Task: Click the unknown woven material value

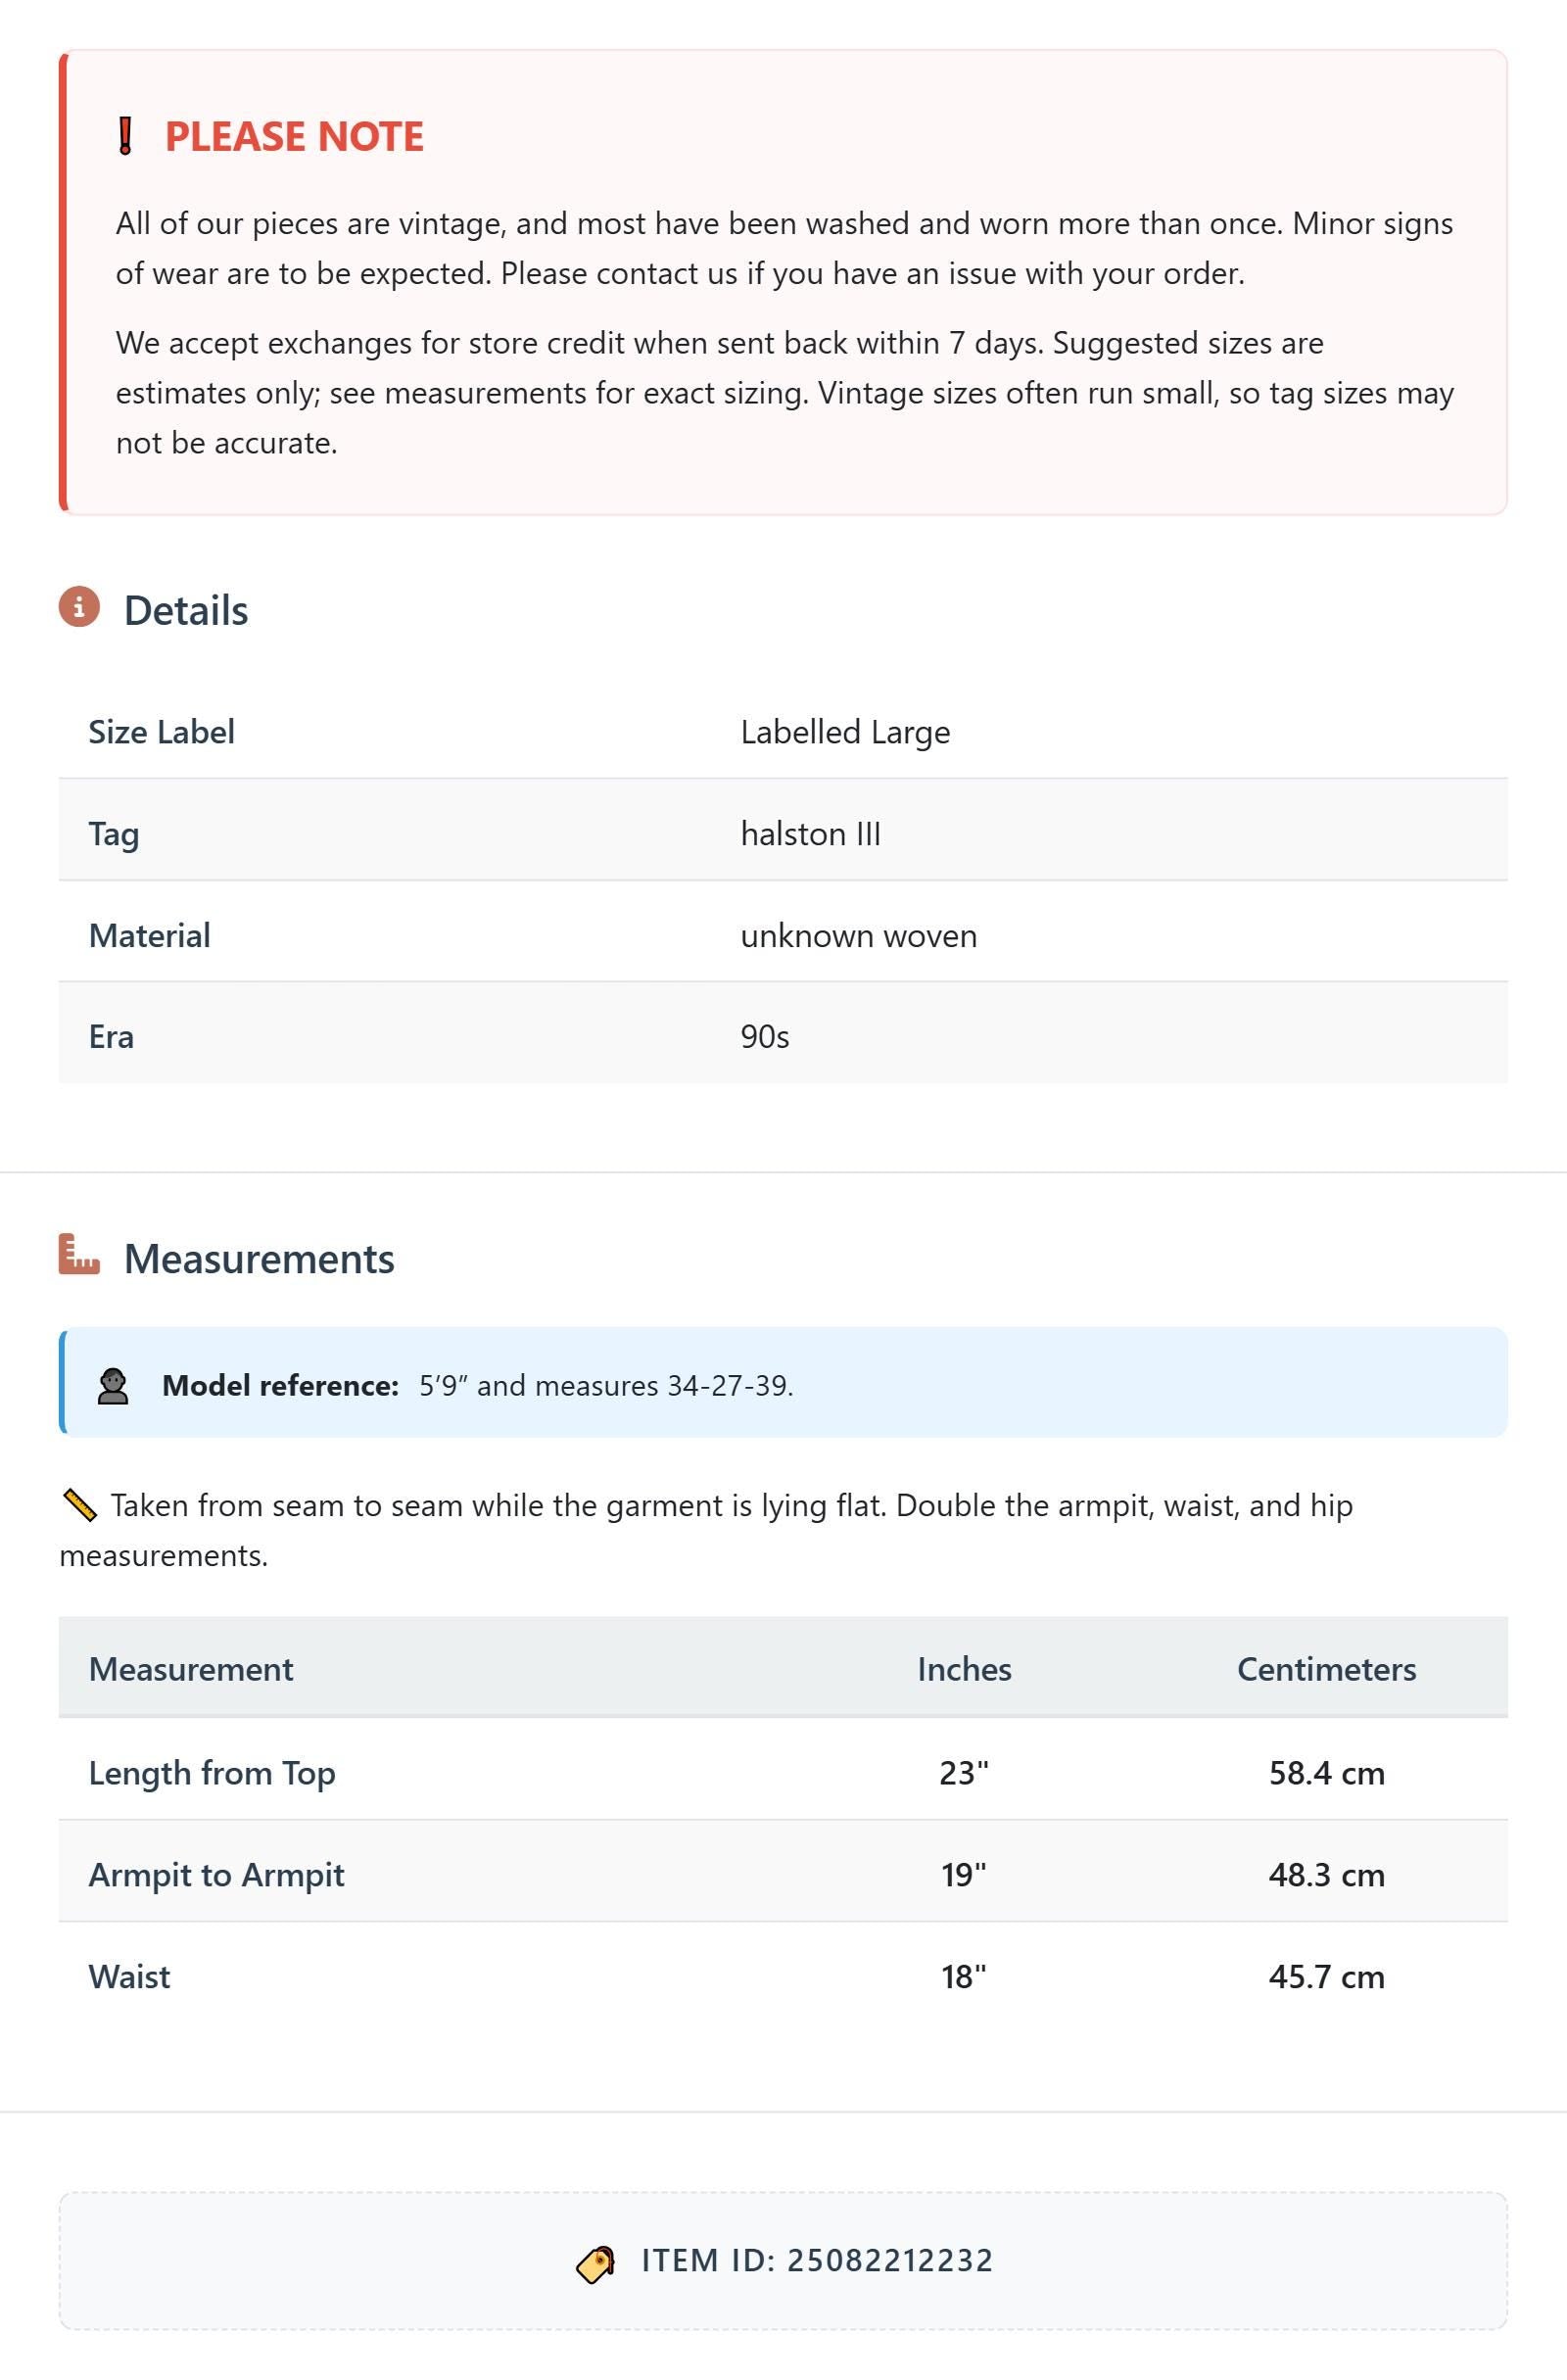Action: click(859, 935)
